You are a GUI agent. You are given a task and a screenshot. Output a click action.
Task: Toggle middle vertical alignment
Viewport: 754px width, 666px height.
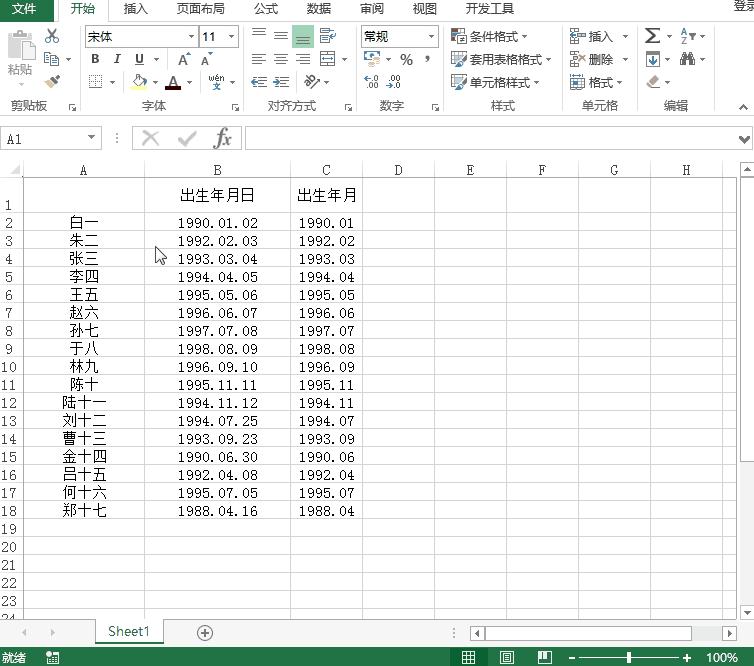[281, 36]
